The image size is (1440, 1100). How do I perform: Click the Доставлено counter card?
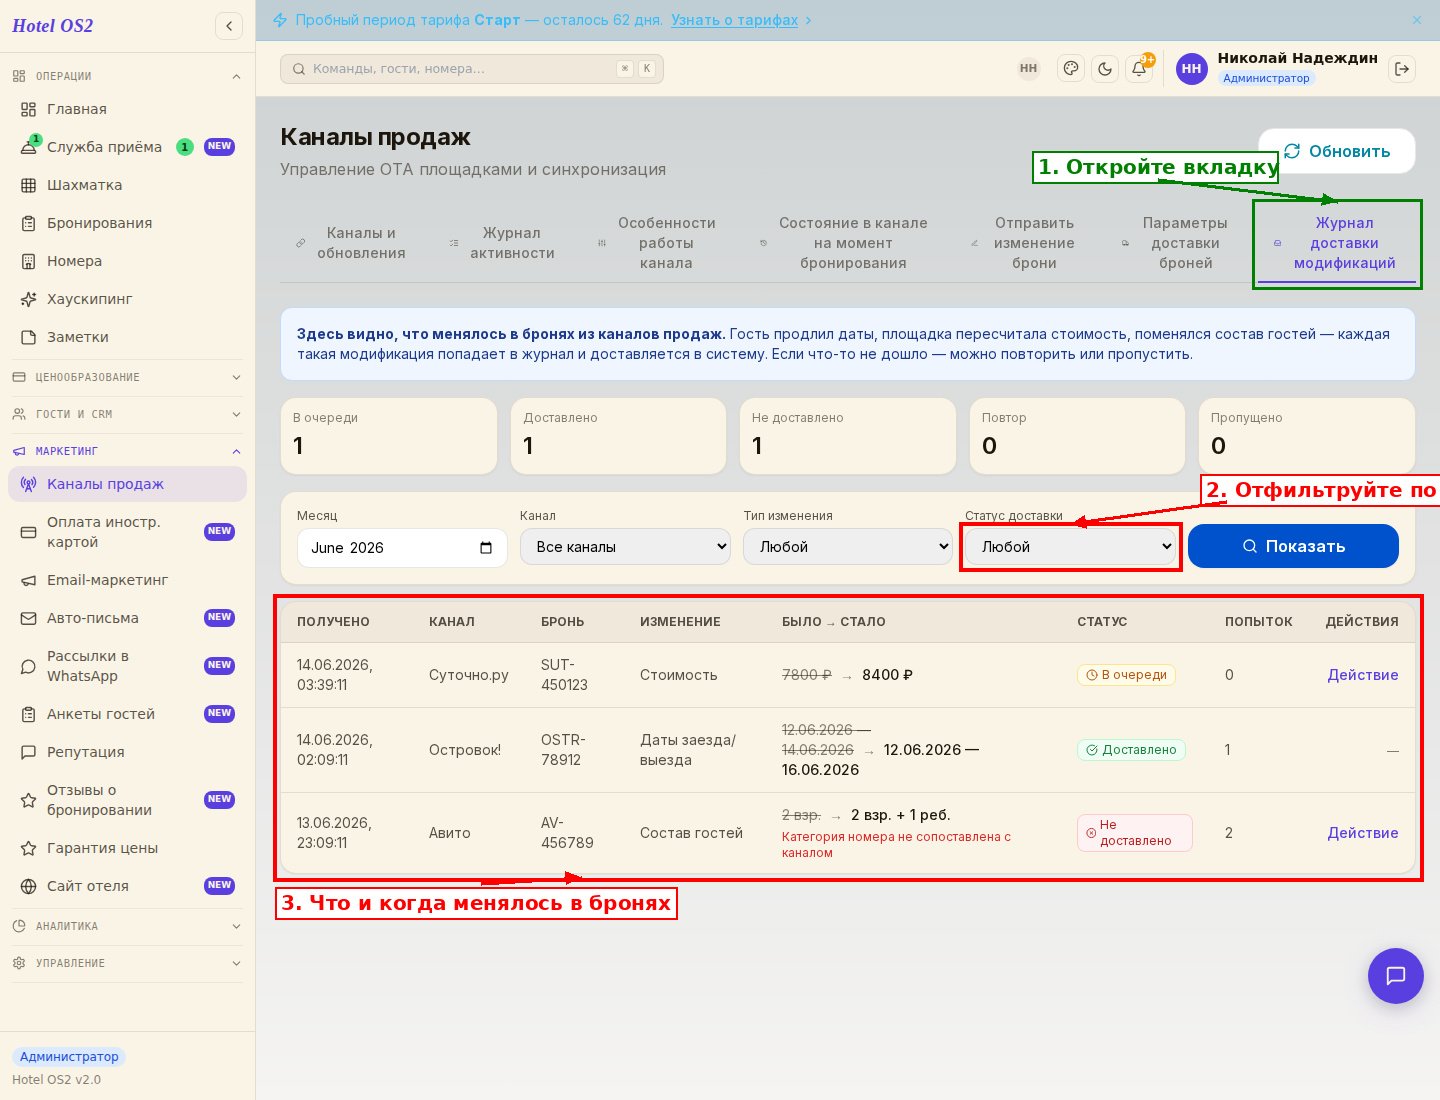point(618,436)
